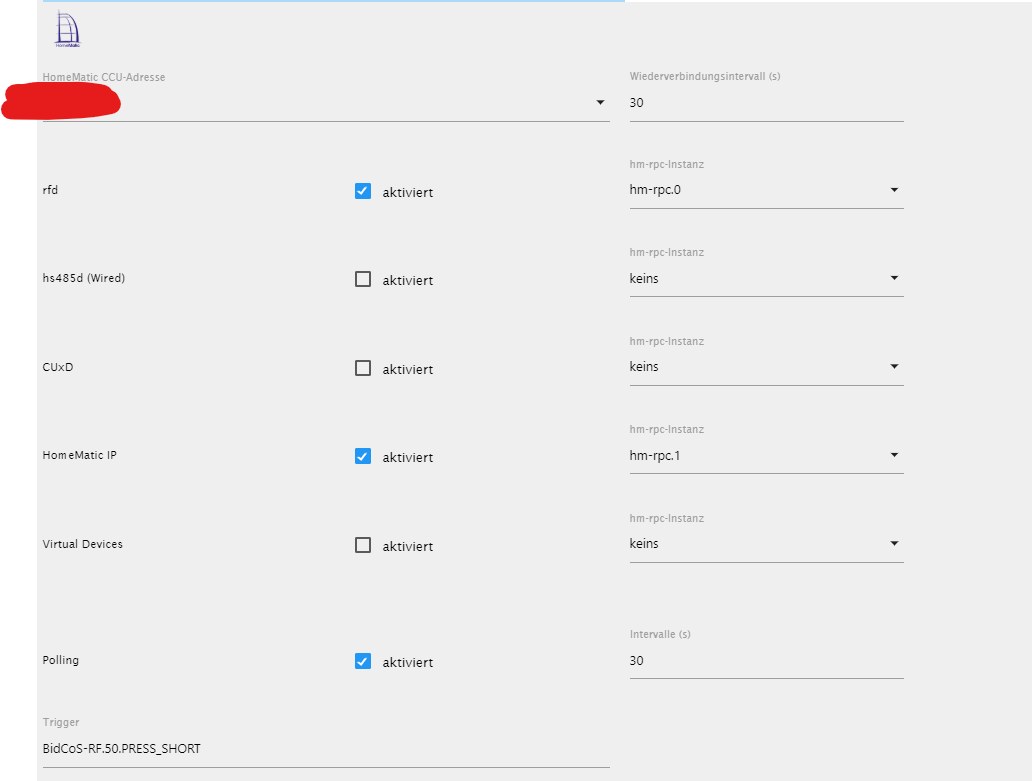Open the HomeMatic CCU-Adresse dropdown
The width and height of the screenshot is (1032, 781).
click(x=600, y=103)
